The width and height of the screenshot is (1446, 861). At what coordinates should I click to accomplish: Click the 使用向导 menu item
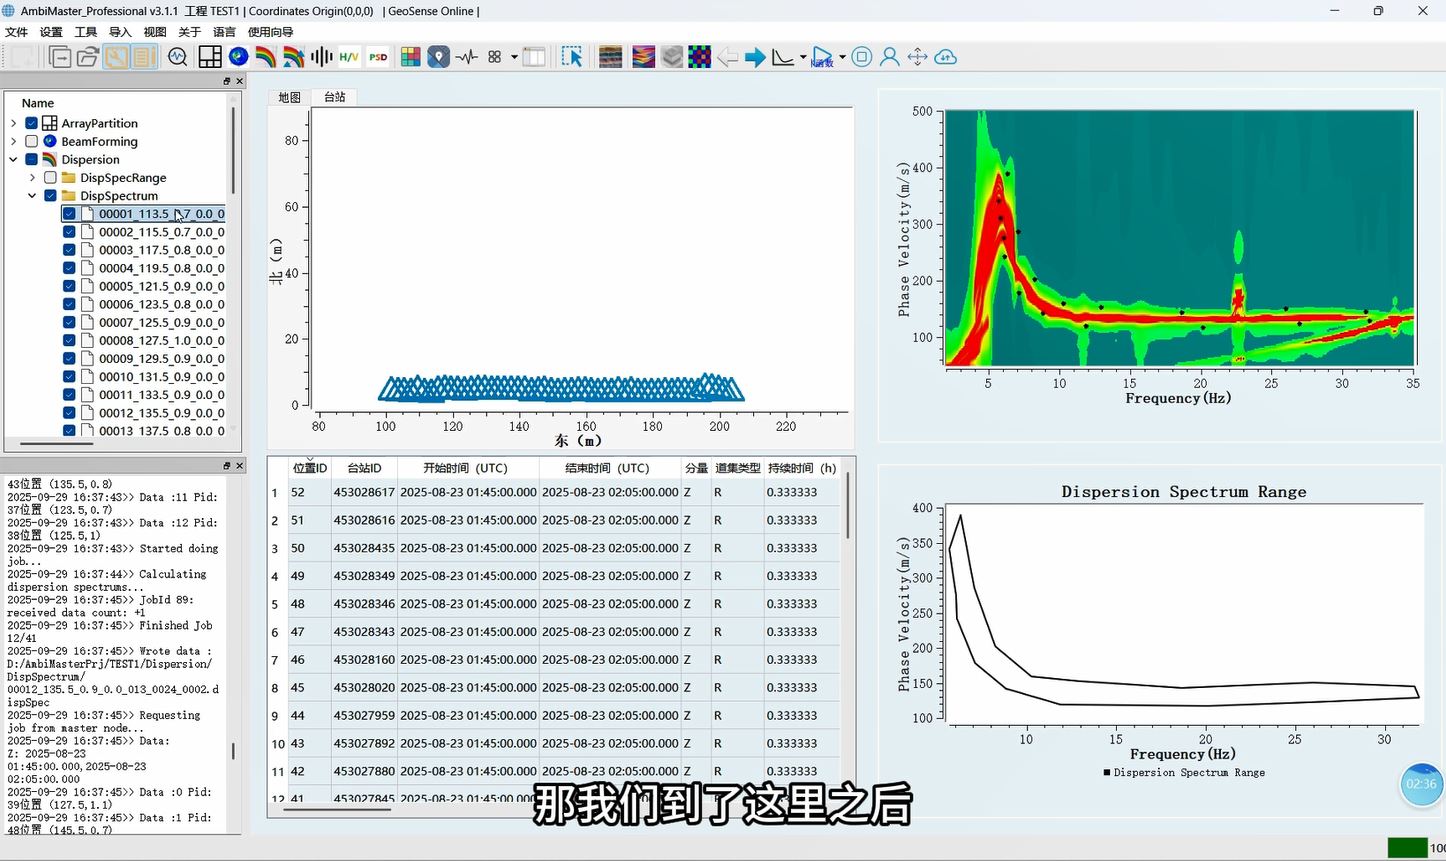coord(270,31)
